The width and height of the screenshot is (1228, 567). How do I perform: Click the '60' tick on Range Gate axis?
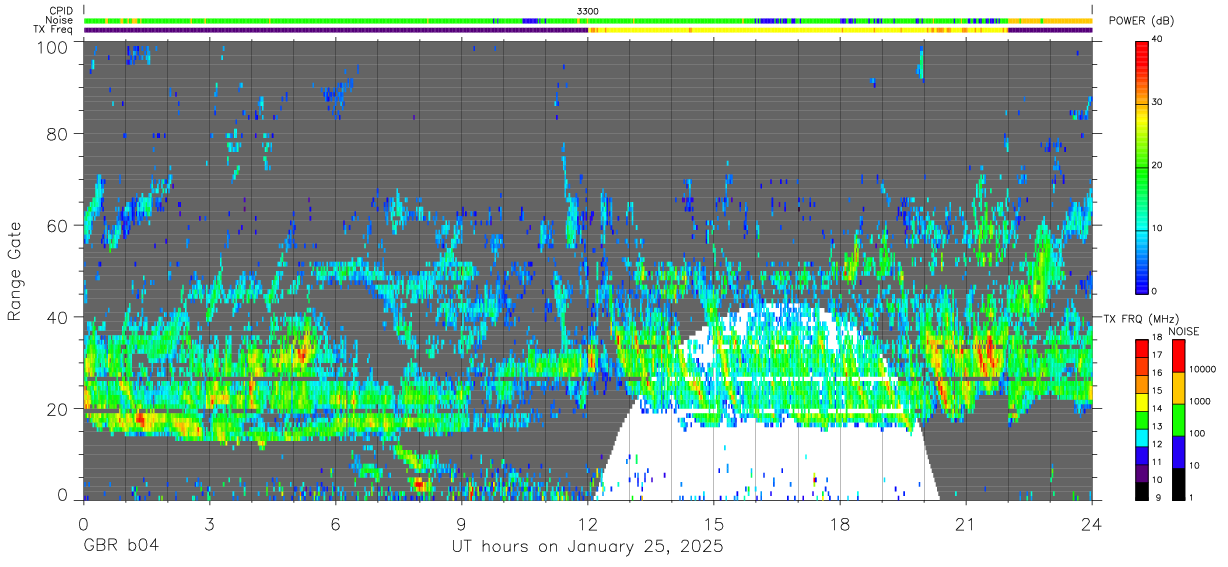57,226
